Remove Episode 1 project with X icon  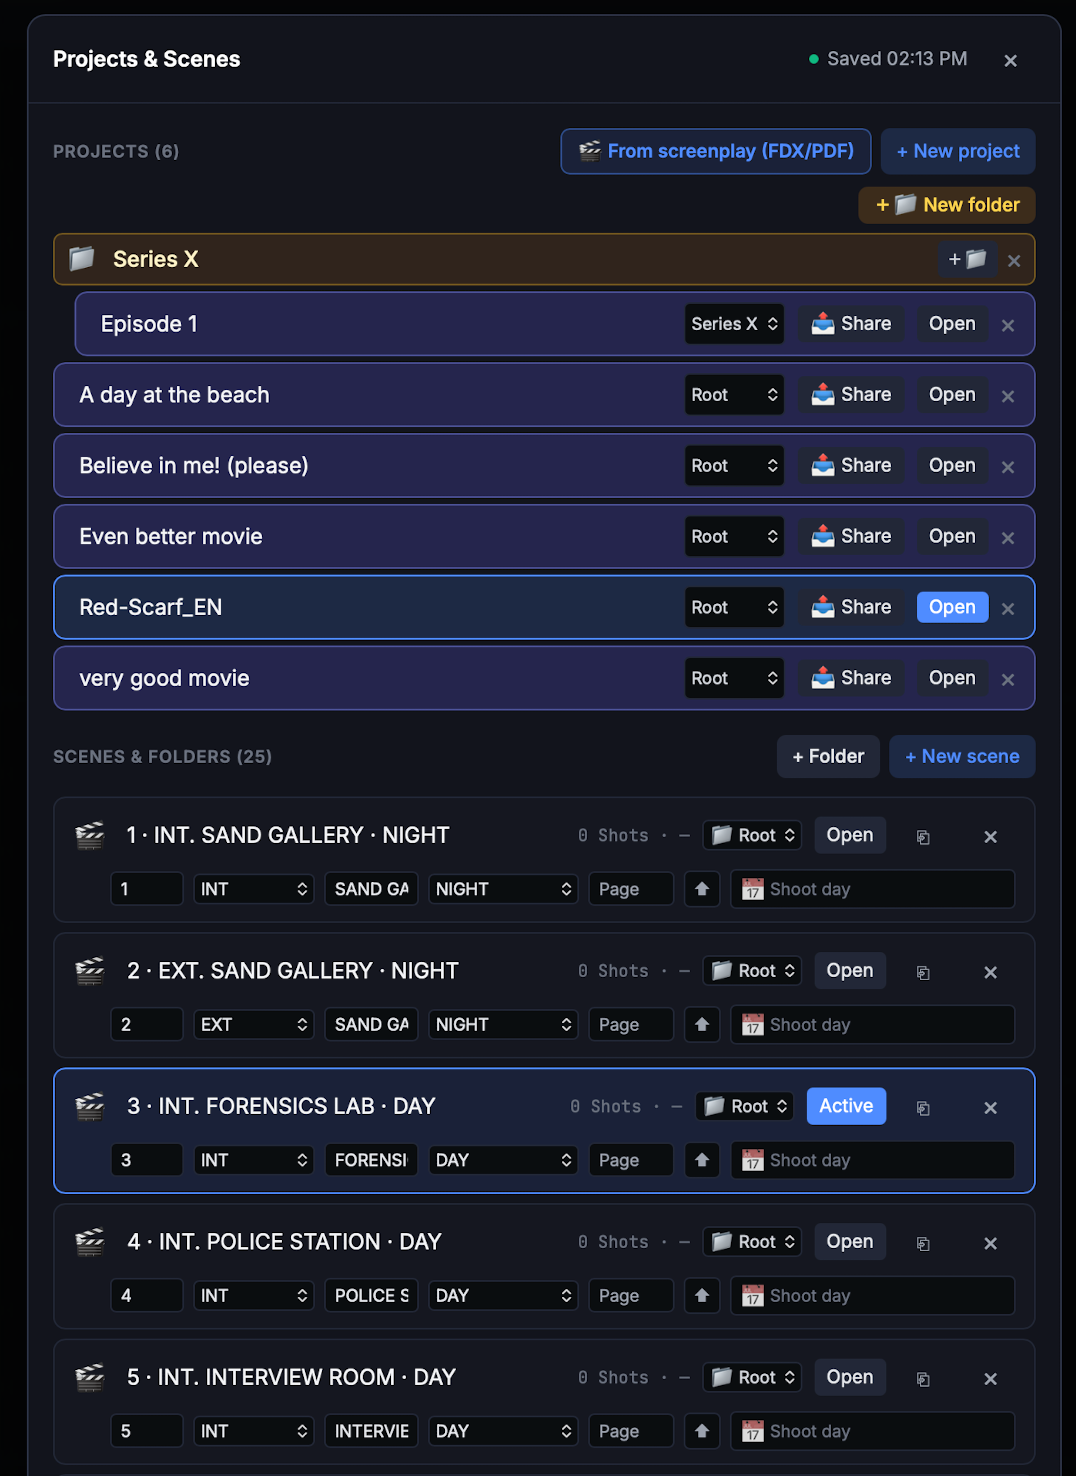[x=1008, y=325]
